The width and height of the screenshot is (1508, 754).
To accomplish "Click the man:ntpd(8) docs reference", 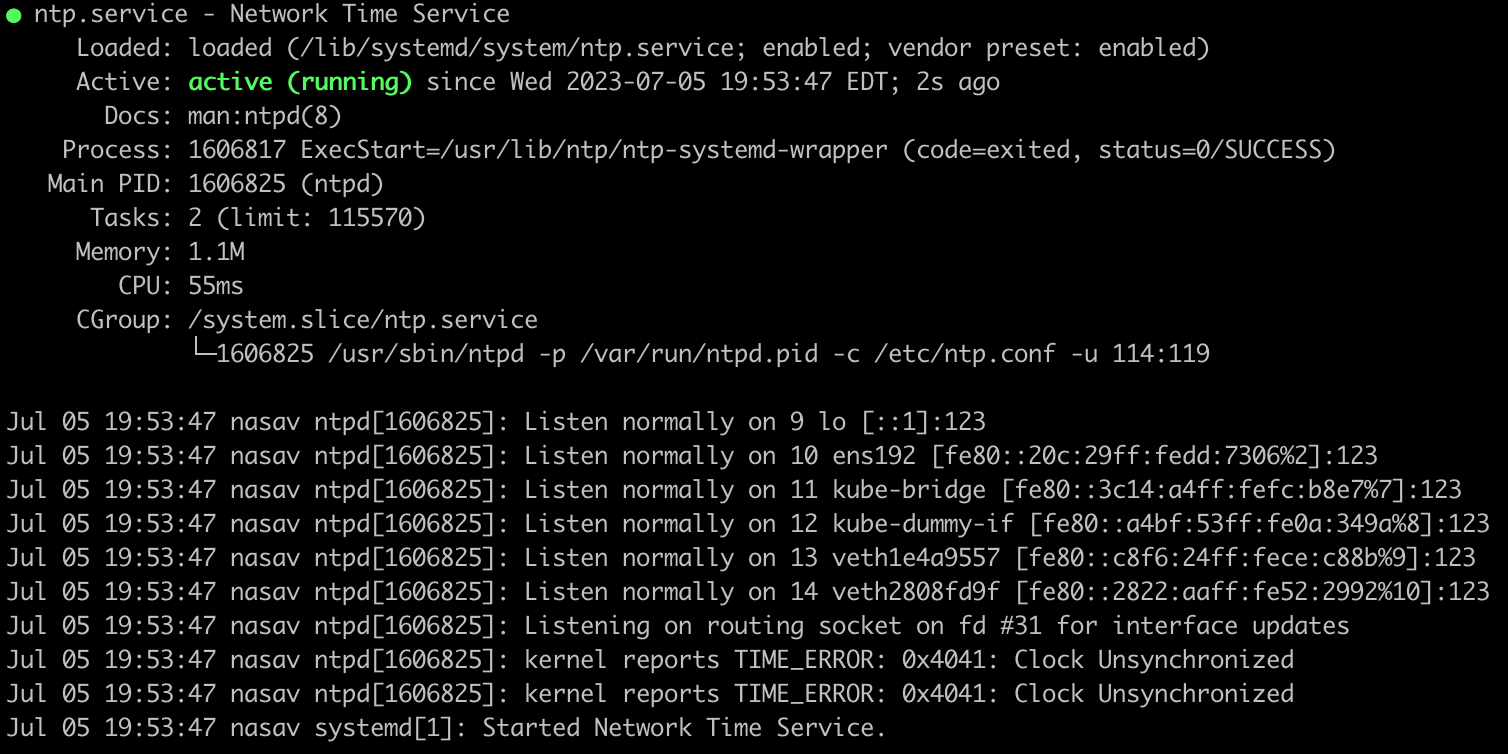I will pyautogui.click(x=265, y=116).
